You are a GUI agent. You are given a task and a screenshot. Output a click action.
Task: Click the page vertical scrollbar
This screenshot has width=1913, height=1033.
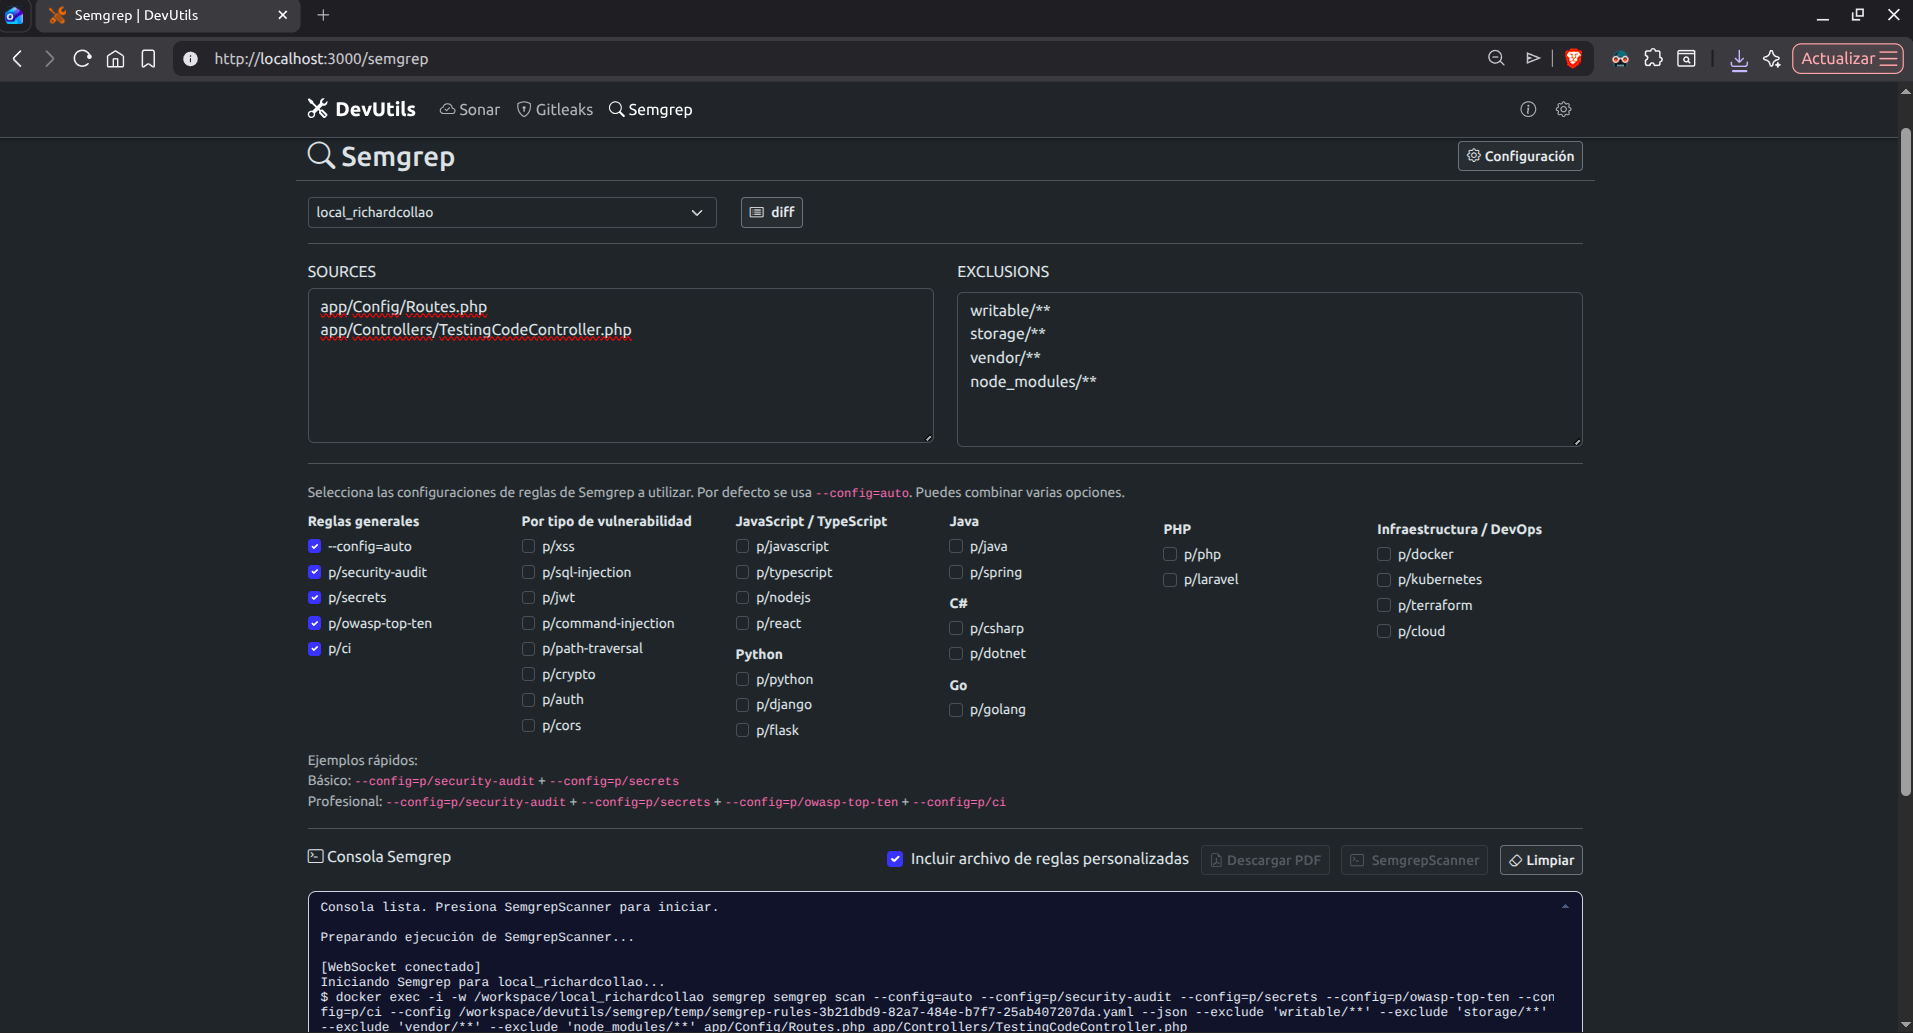click(1905, 460)
